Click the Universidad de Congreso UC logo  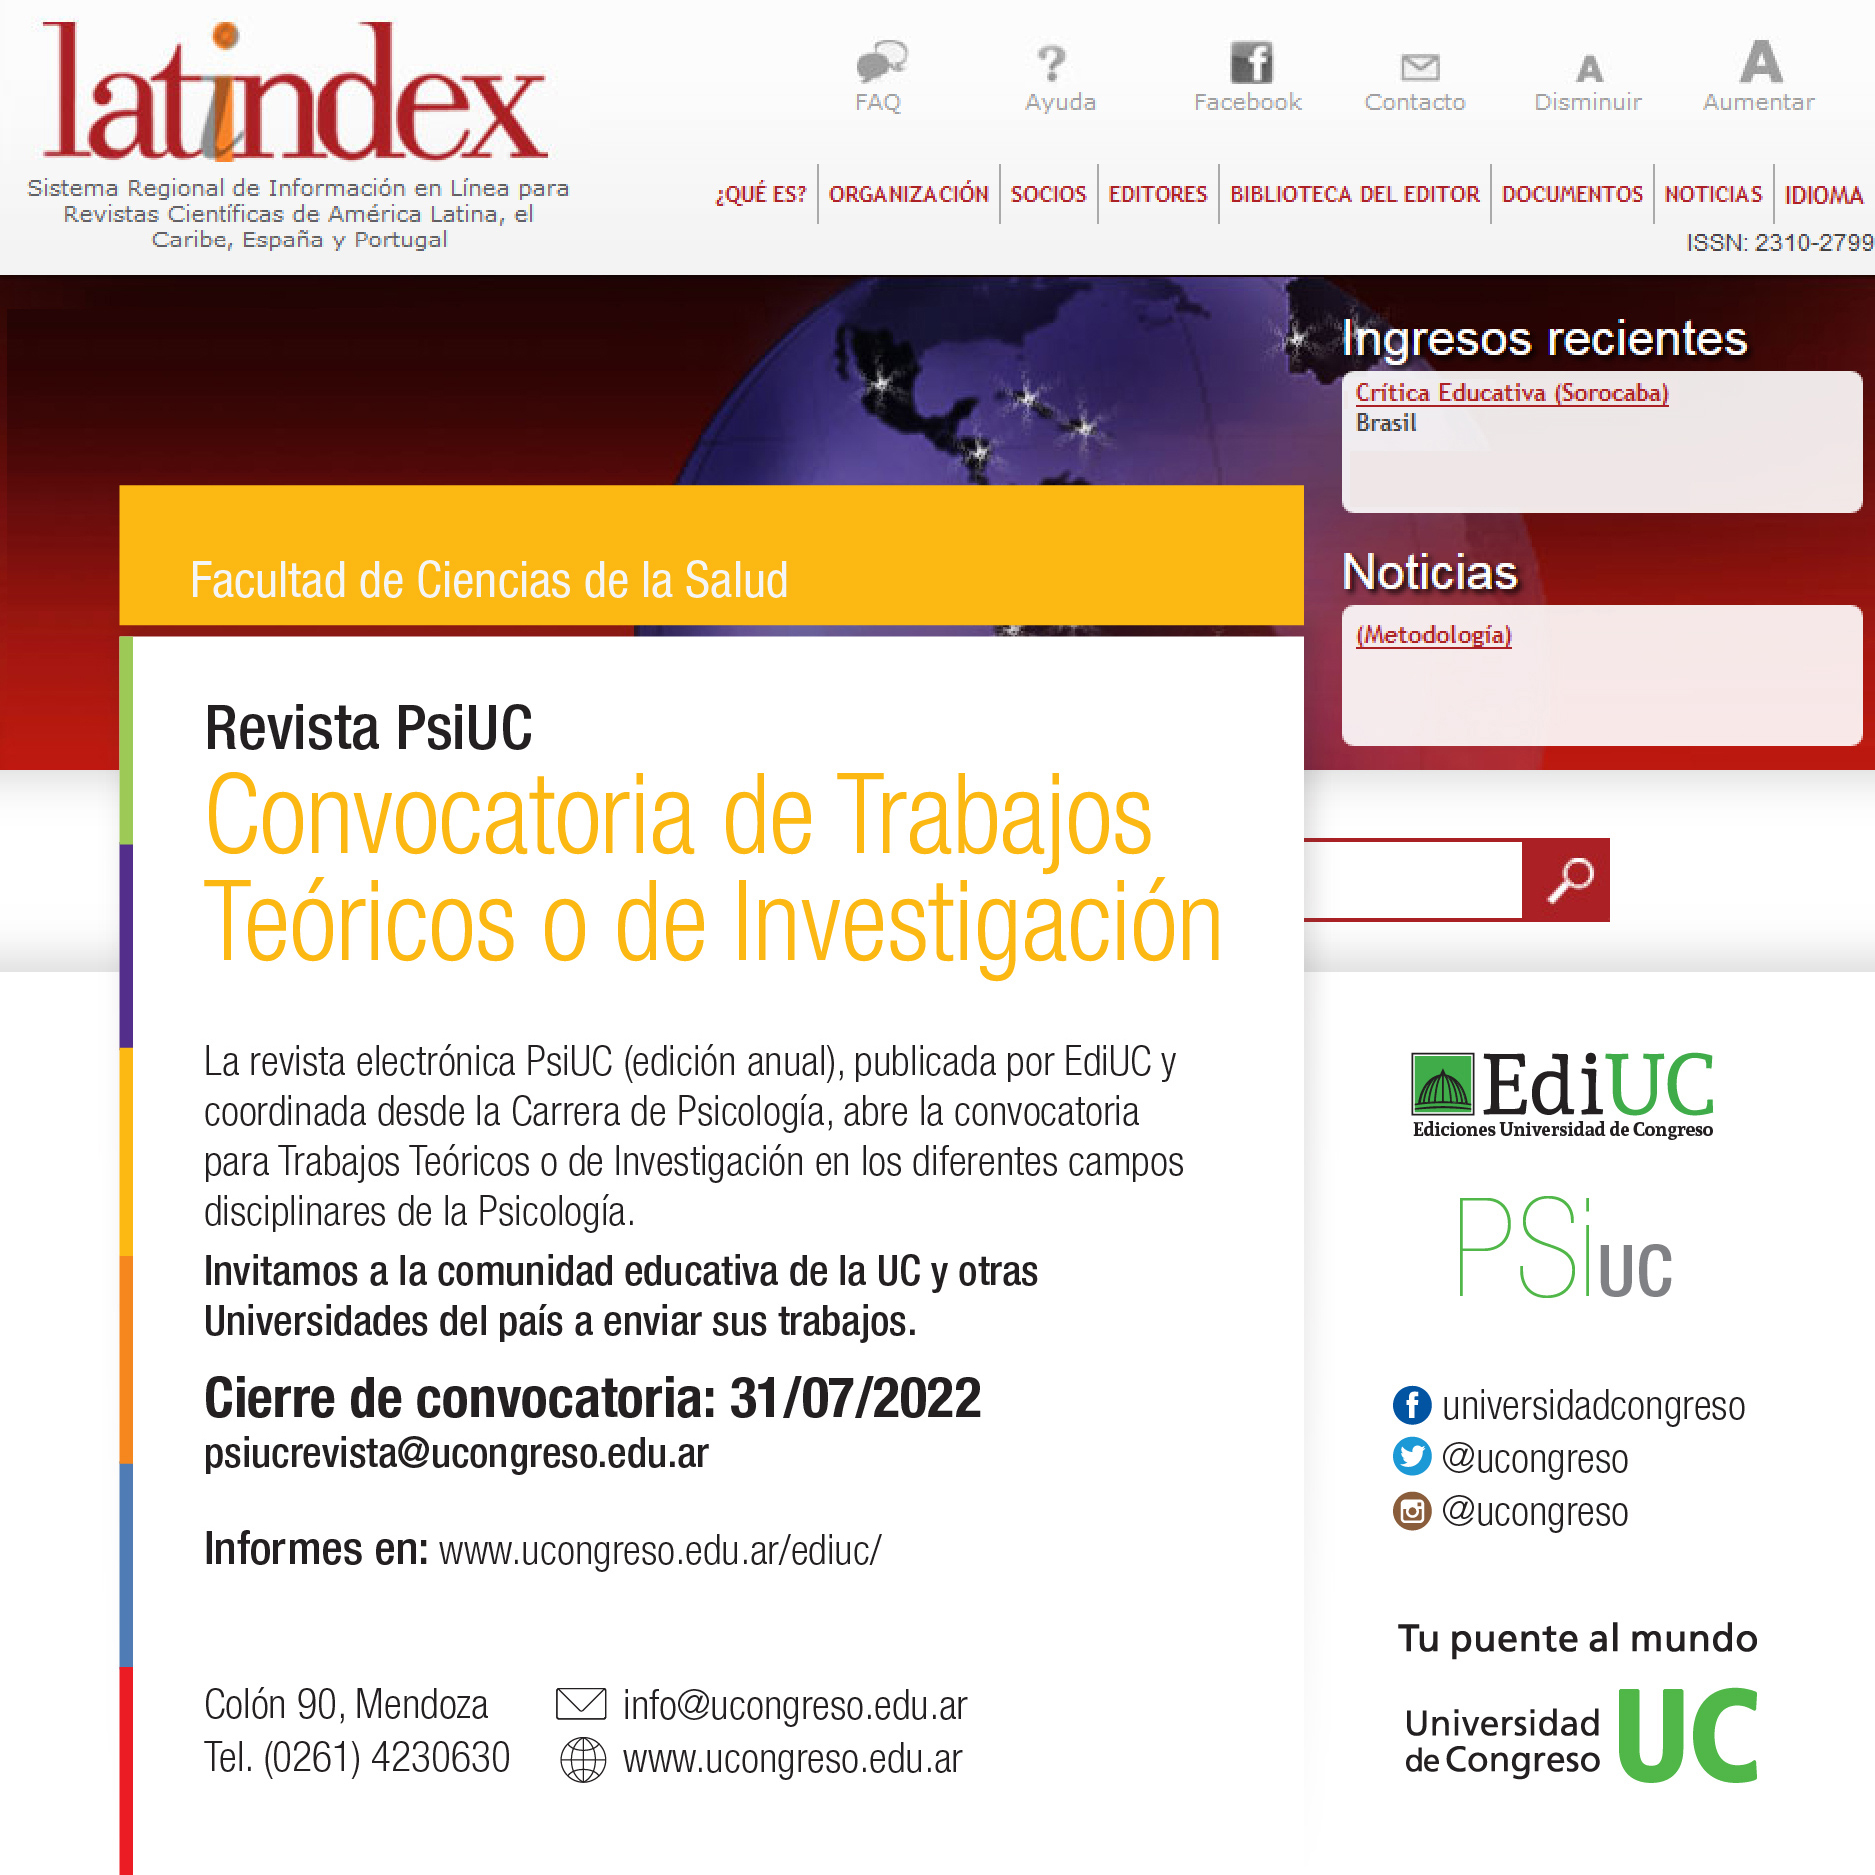(1581, 1737)
